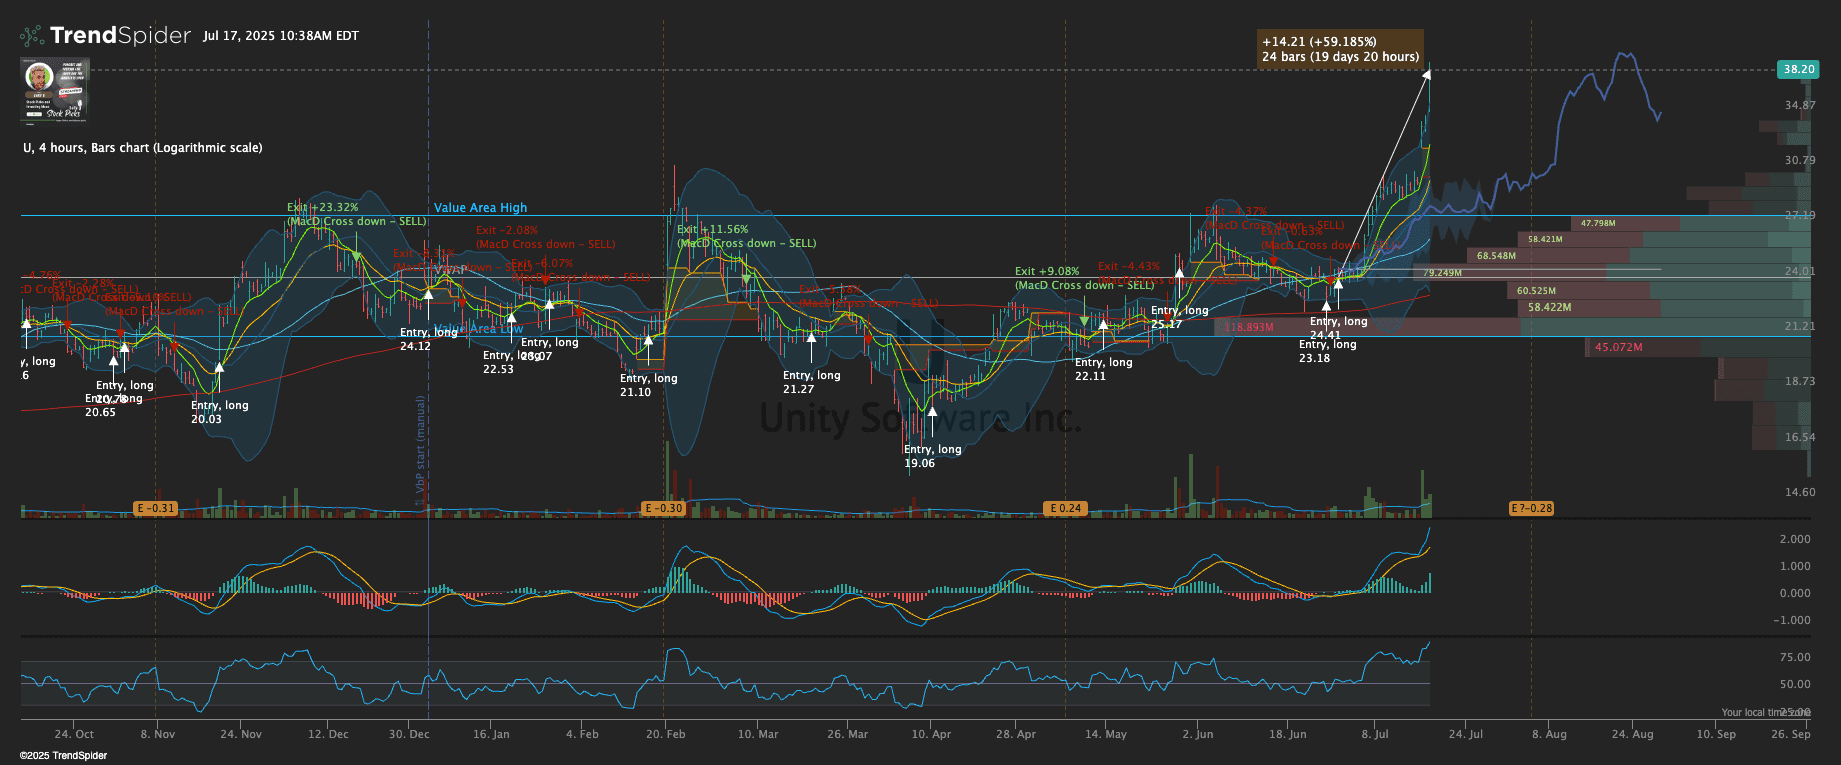Click the 'Entry, long 23.18' signal label
The image size is (1841, 765).
1327,351
